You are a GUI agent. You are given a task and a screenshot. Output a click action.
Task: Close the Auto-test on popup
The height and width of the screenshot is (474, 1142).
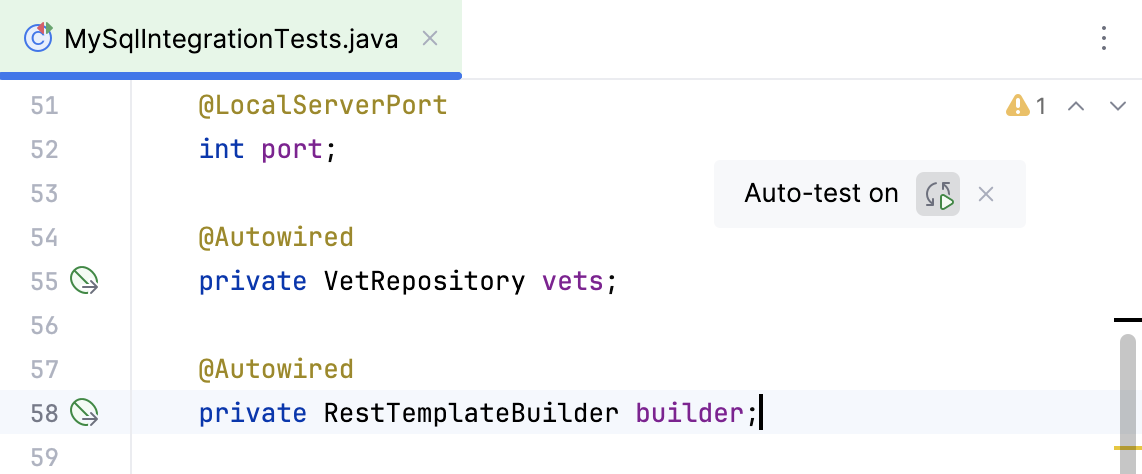point(986,194)
